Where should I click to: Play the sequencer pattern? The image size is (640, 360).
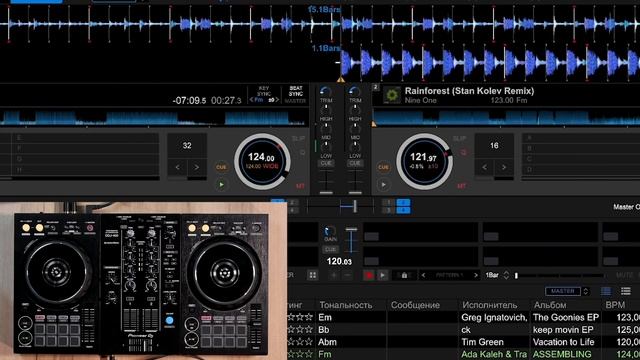coord(382,276)
